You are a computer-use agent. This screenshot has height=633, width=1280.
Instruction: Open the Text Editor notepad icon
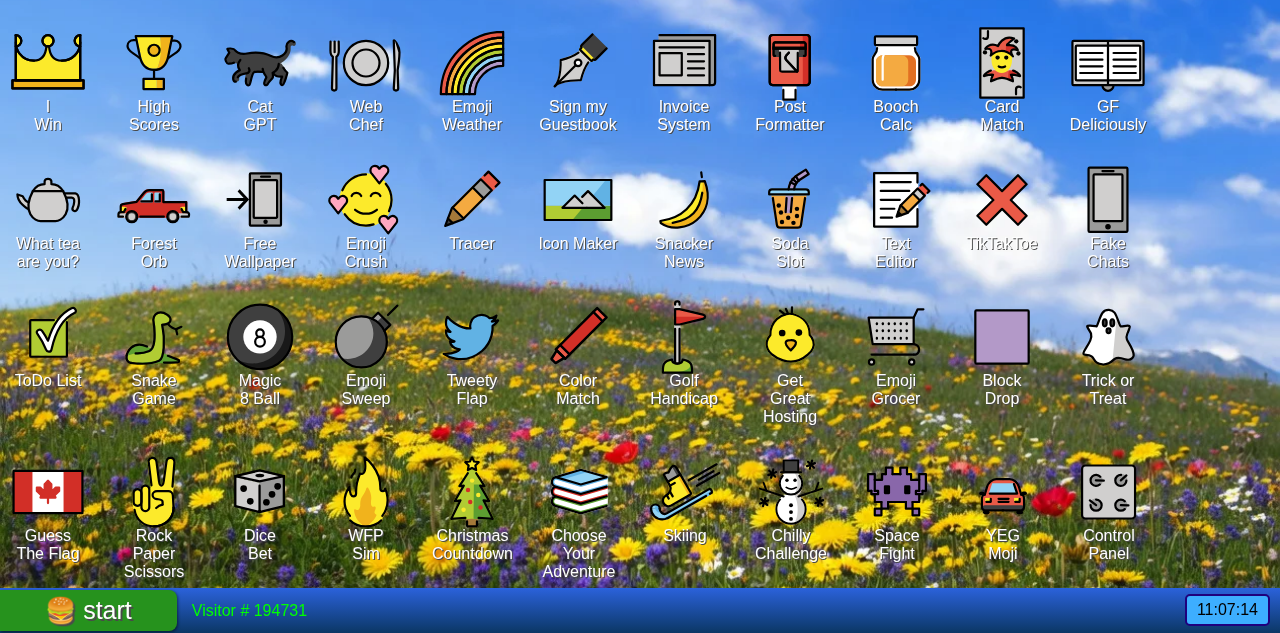pyautogui.click(x=900, y=199)
